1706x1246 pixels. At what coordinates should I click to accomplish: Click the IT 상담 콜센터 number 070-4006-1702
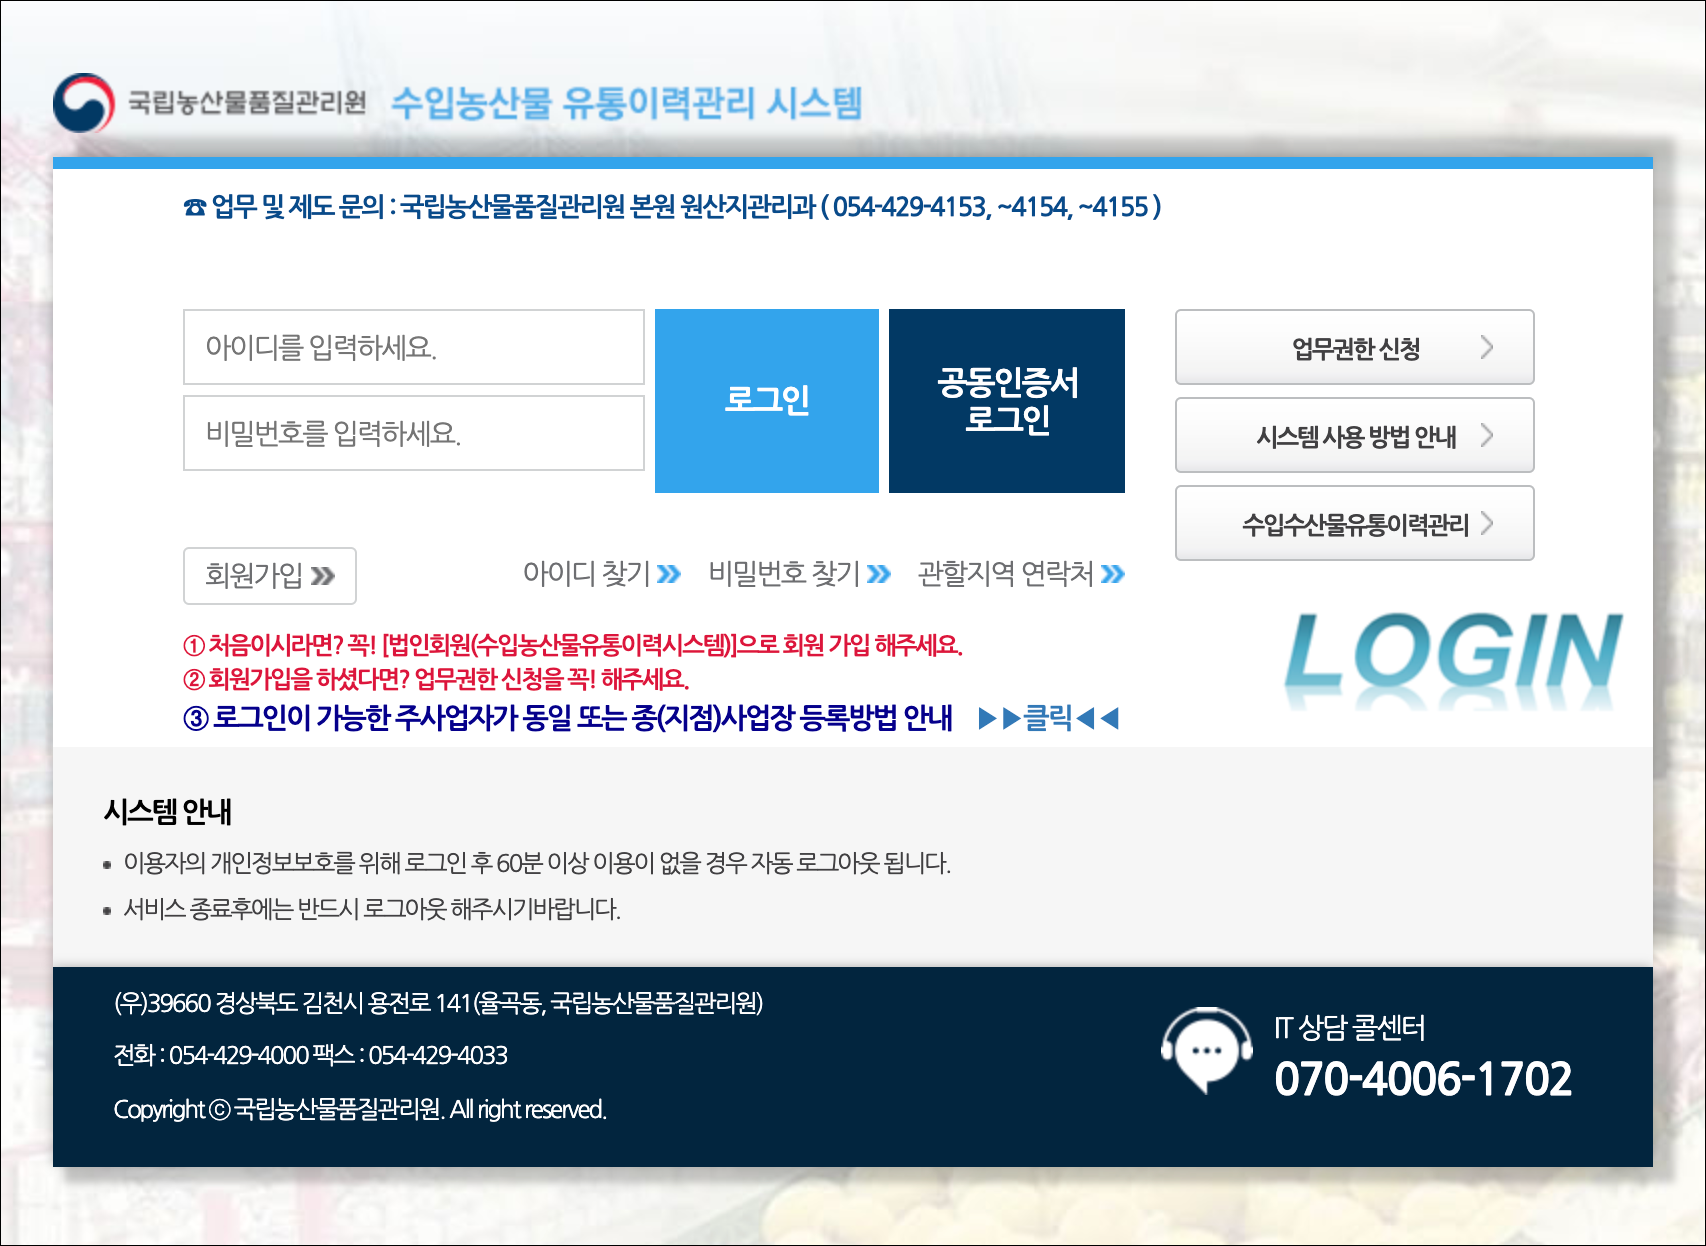1423,1079
